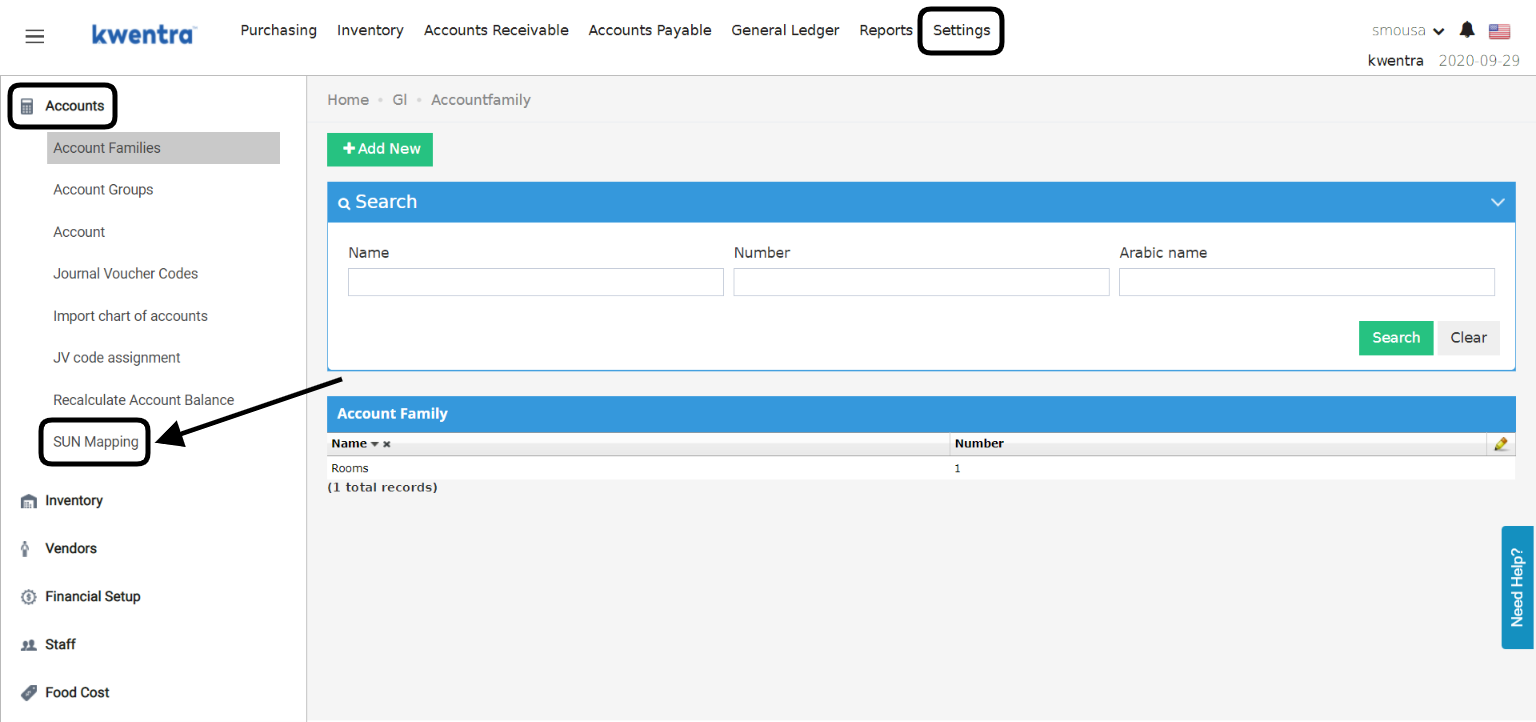1536x722 pixels.
Task: Open the Need Help? side tab
Action: [1517, 588]
